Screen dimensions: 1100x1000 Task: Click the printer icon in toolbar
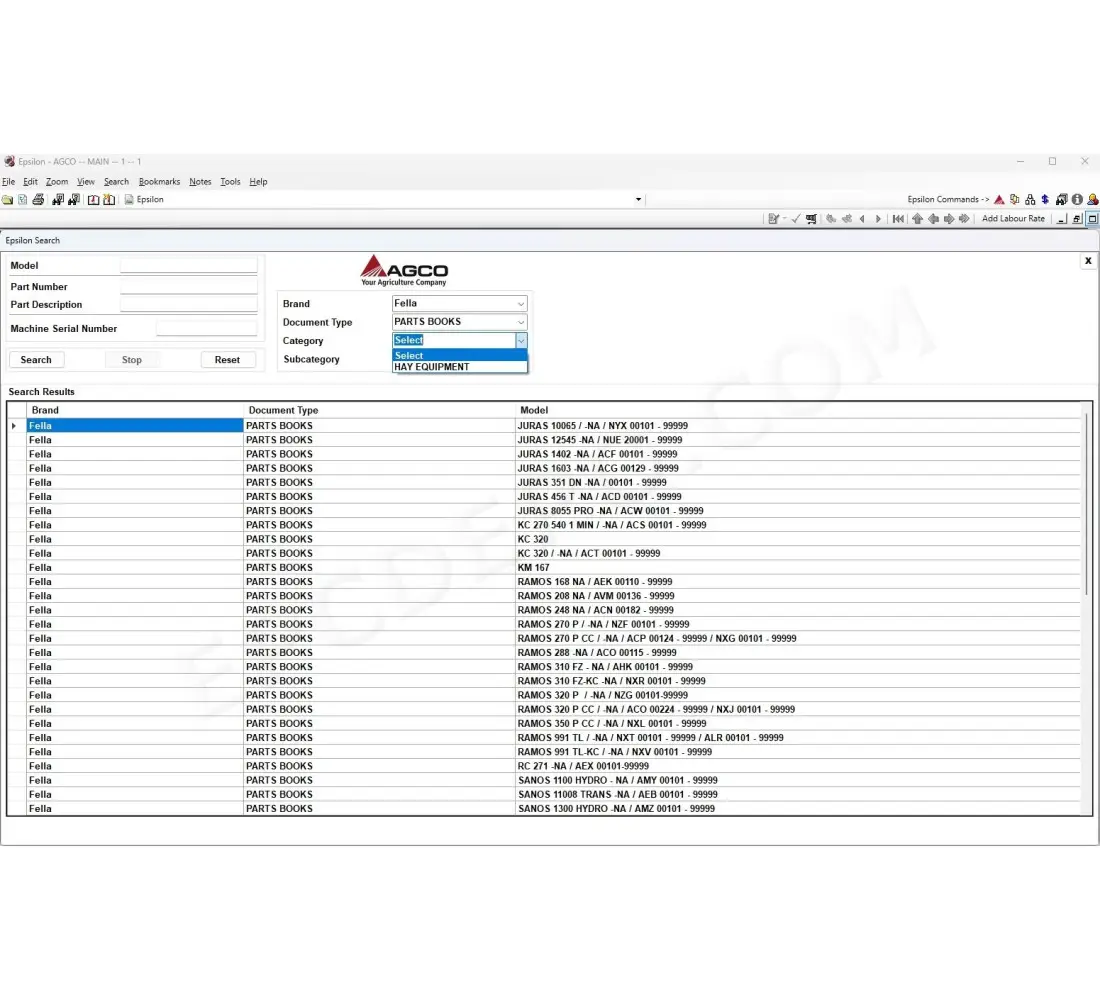click(38, 200)
